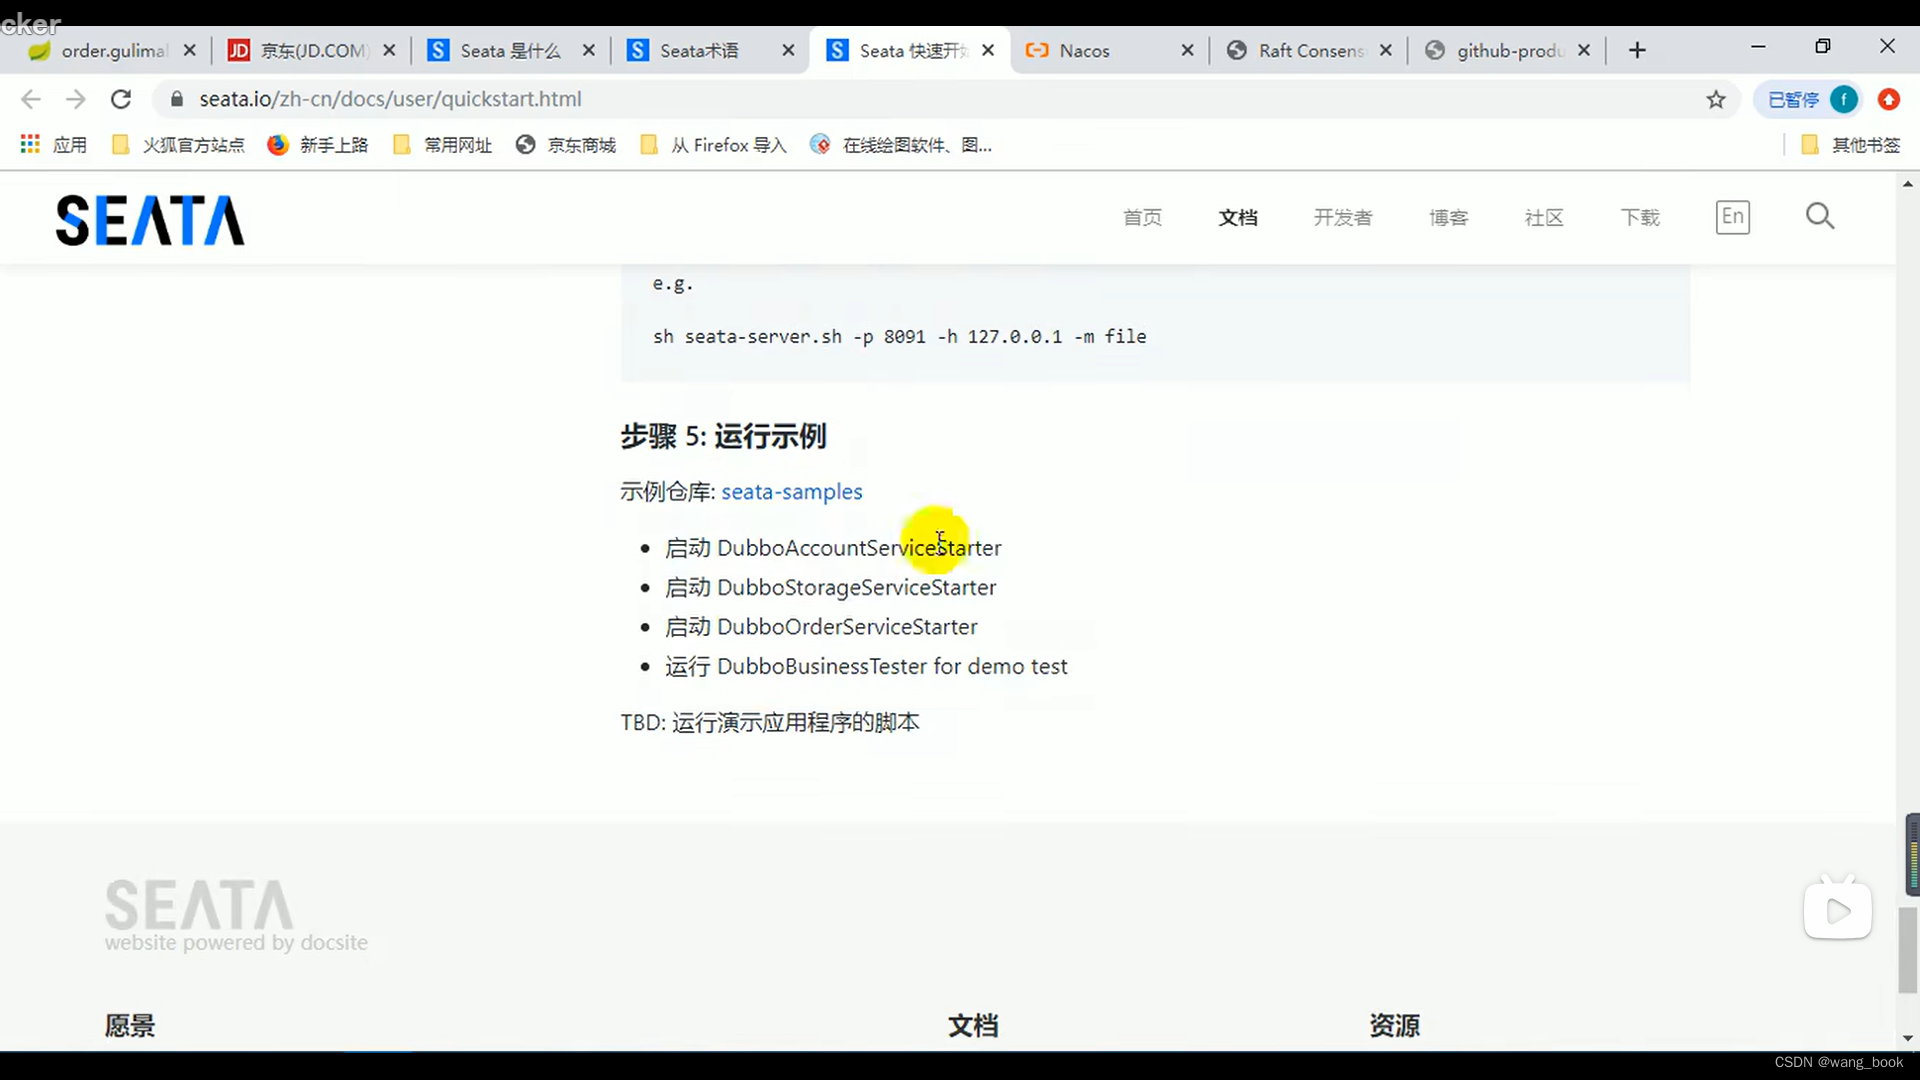Open the 下载 navigation item
The height and width of the screenshot is (1080, 1920).
1640,217
